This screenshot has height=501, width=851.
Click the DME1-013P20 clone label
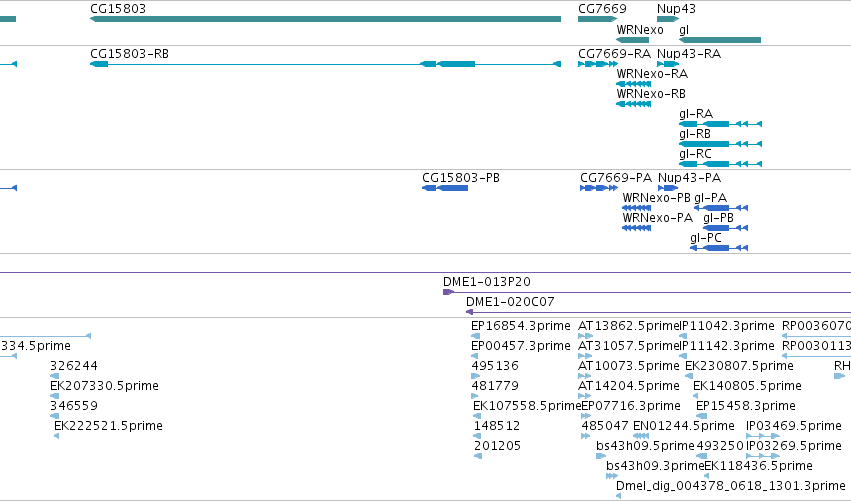486,282
